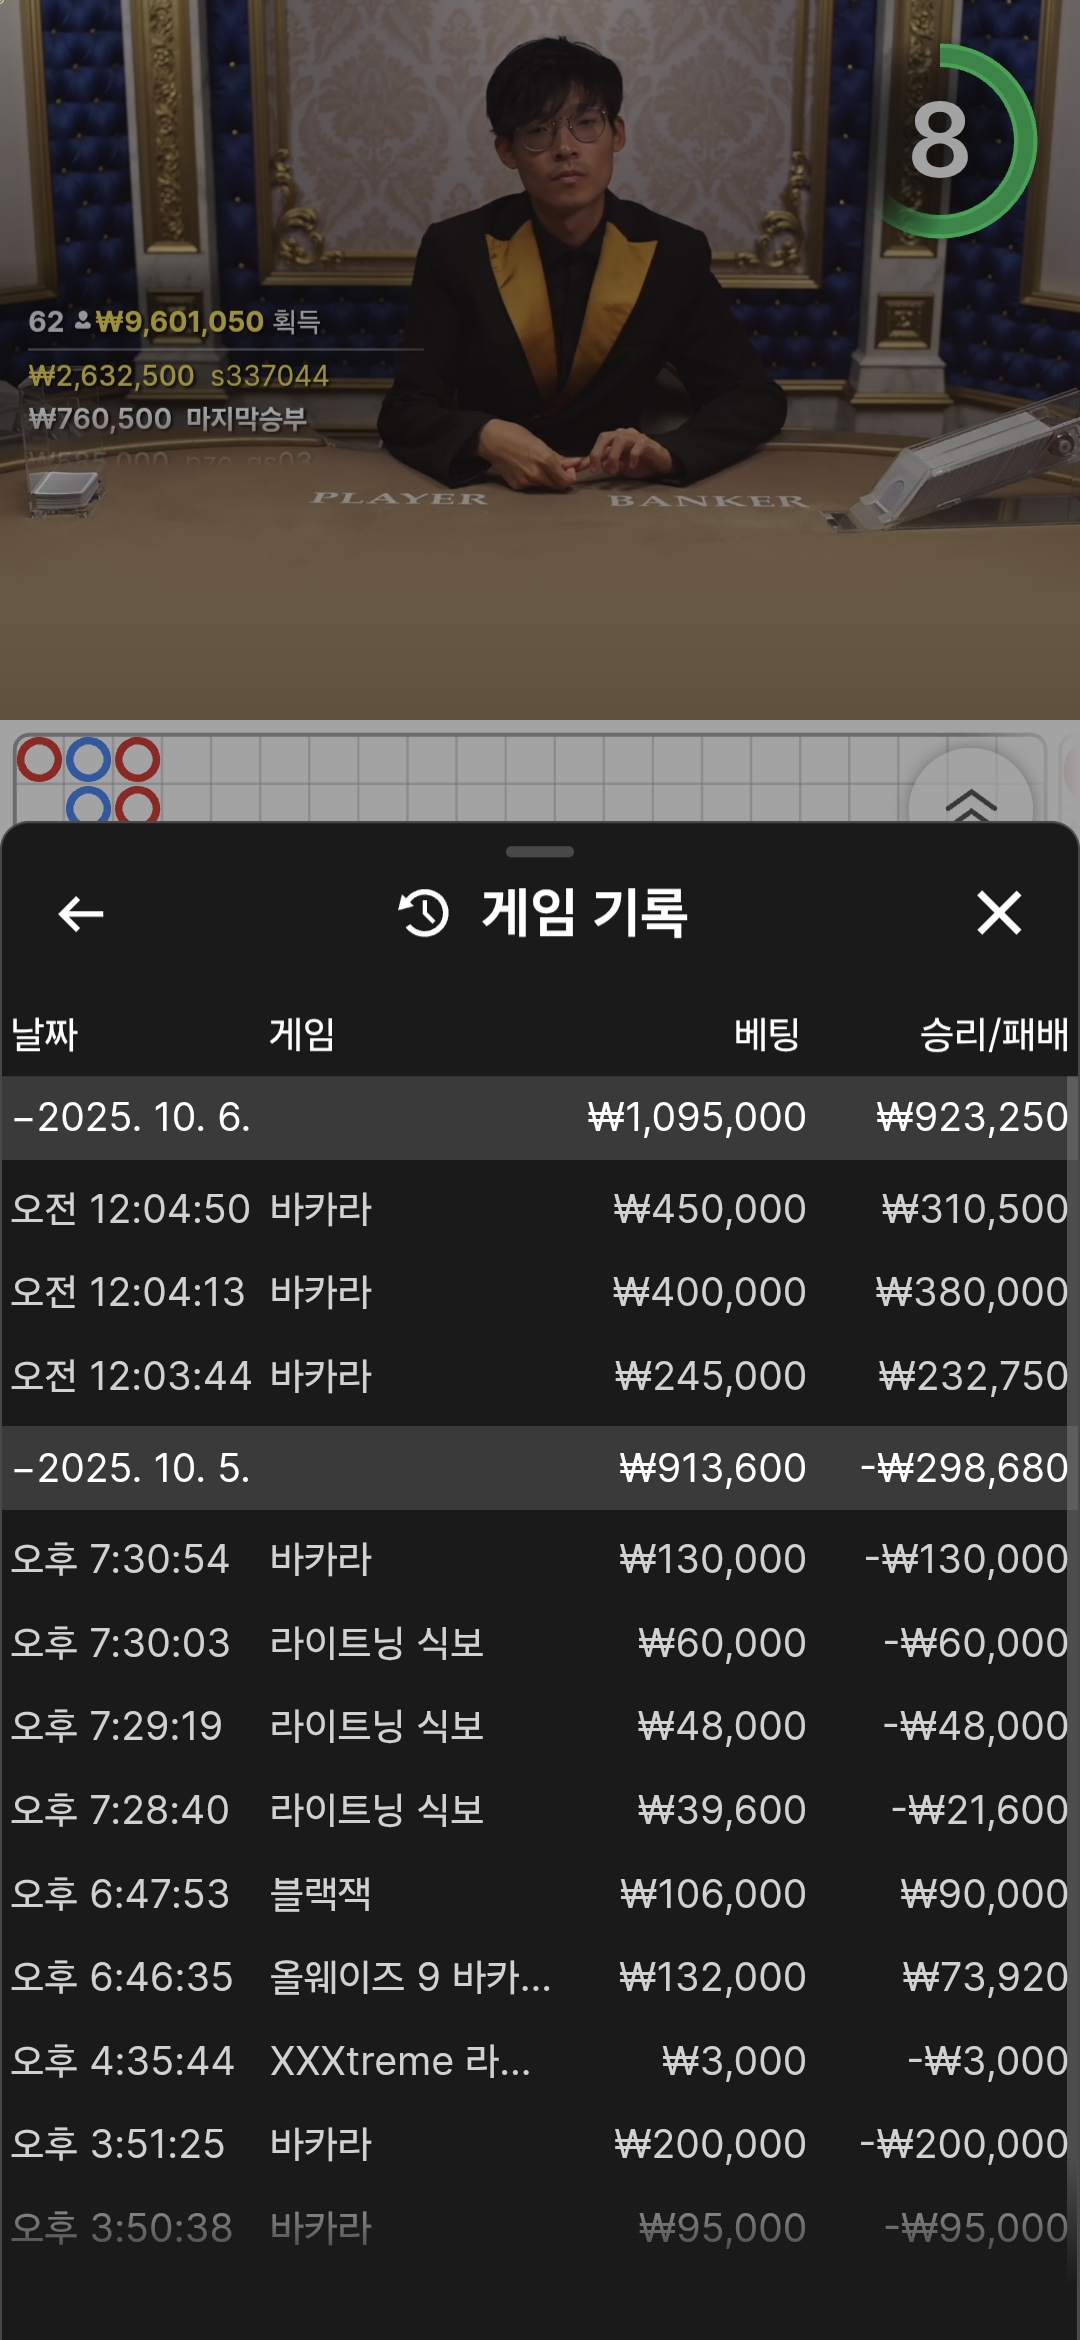This screenshot has height=2340, width=1080.
Task: Close the game history panel
Action: (998, 913)
